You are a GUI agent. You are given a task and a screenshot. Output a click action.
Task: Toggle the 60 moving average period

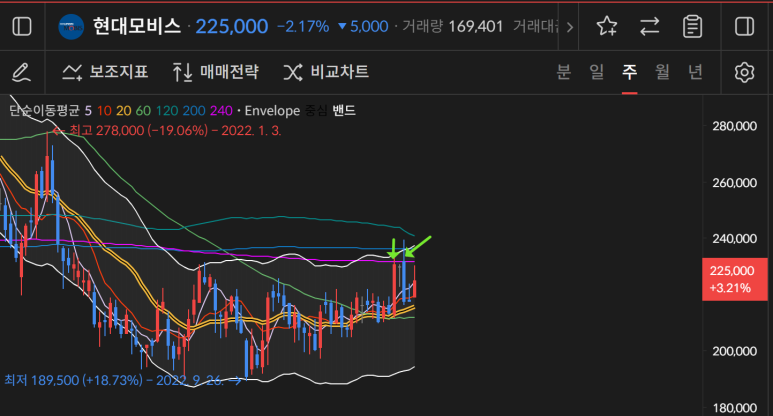point(143,110)
